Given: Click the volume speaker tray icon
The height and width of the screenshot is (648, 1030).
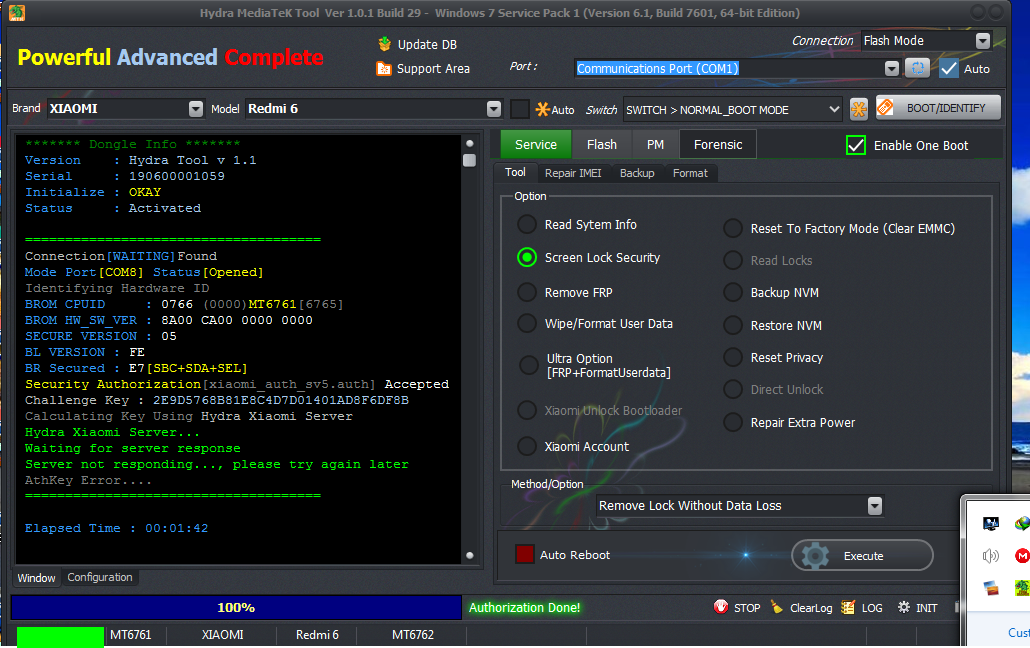Looking at the screenshot, I should click(x=991, y=556).
